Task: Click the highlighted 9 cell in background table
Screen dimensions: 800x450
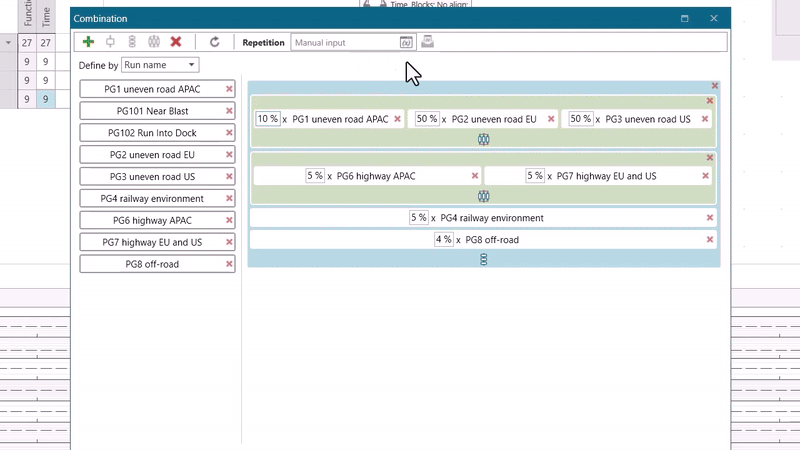Action: pos(46,99)
